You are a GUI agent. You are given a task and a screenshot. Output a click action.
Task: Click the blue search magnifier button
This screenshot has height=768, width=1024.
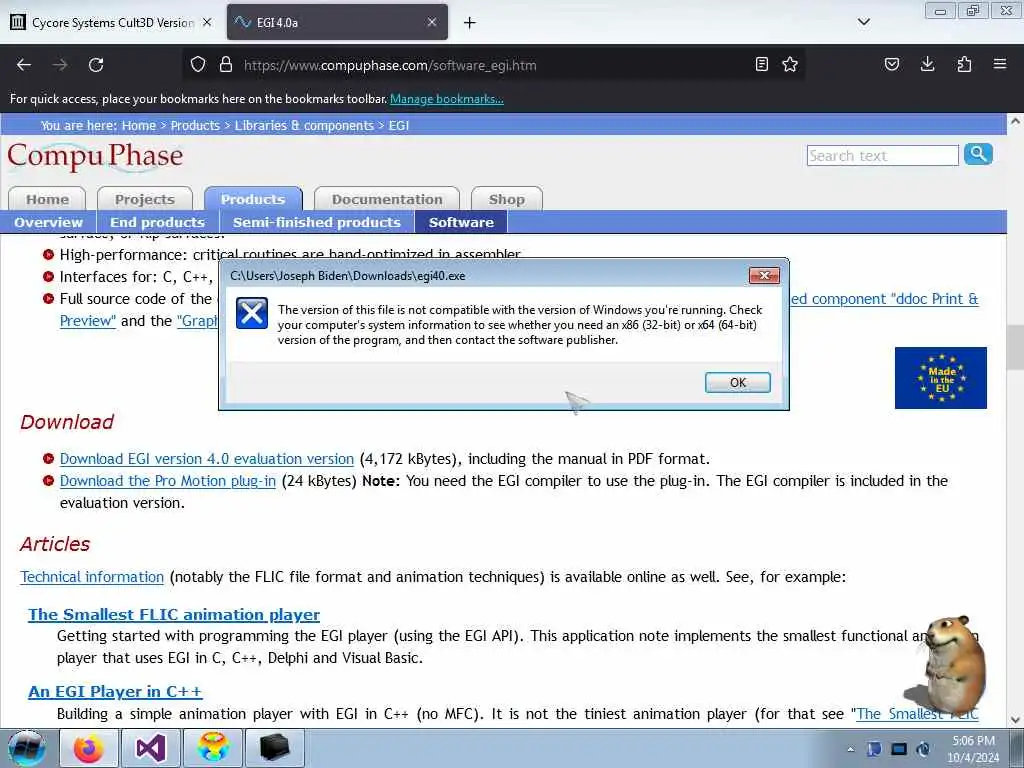978,155
